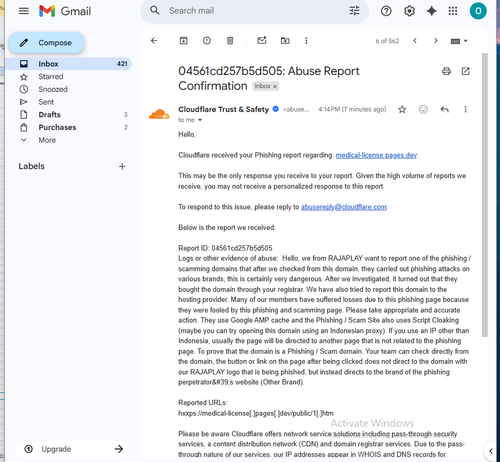500x462 pixels.
Task: Reply to the Cloudflare message
Action: (x=445, y=109)
